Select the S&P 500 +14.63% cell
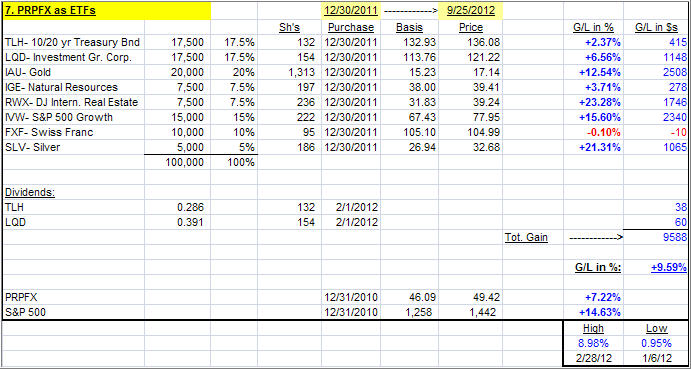Image resolution: width=691 pixels, height=369 pixels. pos(593,312)
